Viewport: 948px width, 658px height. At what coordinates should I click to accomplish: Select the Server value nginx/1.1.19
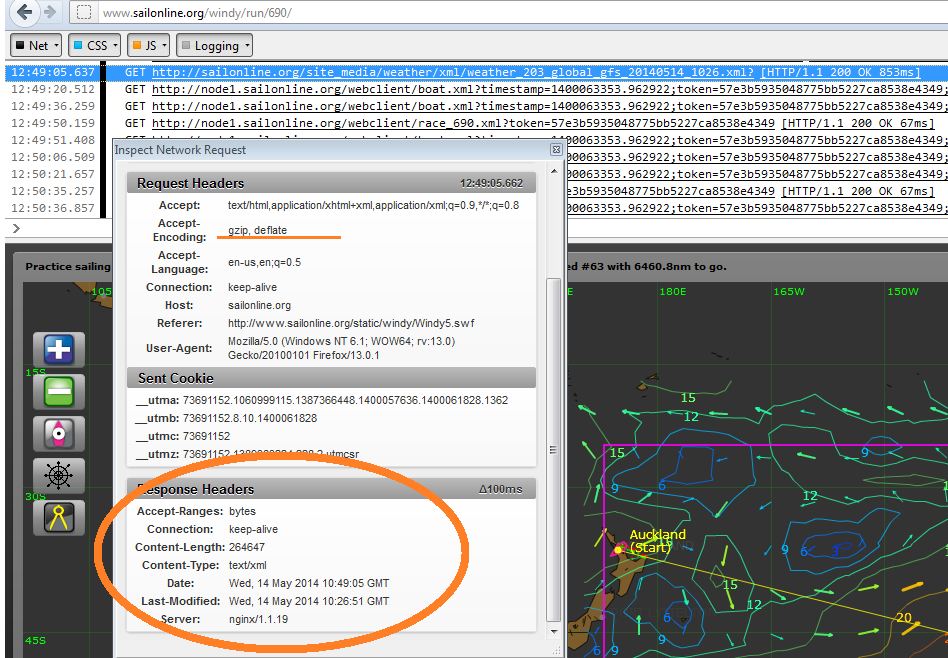(x=258, y=619)
